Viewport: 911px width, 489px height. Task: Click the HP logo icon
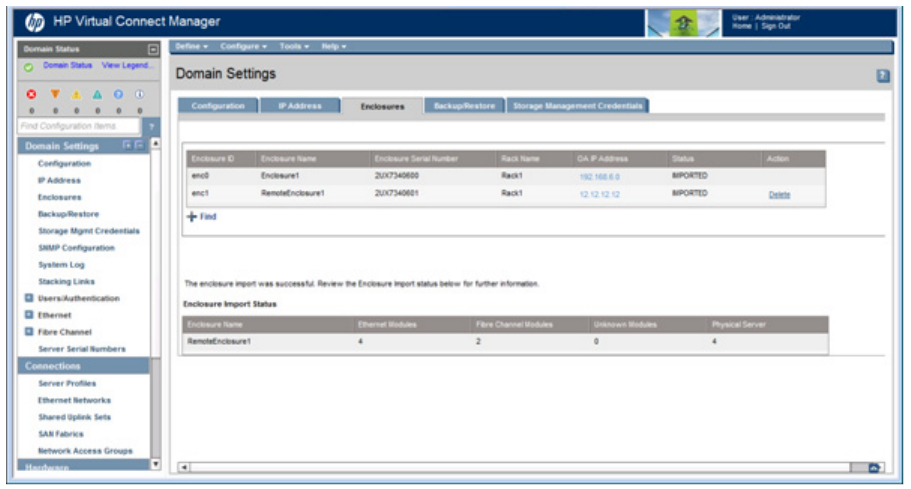[35, 22]
